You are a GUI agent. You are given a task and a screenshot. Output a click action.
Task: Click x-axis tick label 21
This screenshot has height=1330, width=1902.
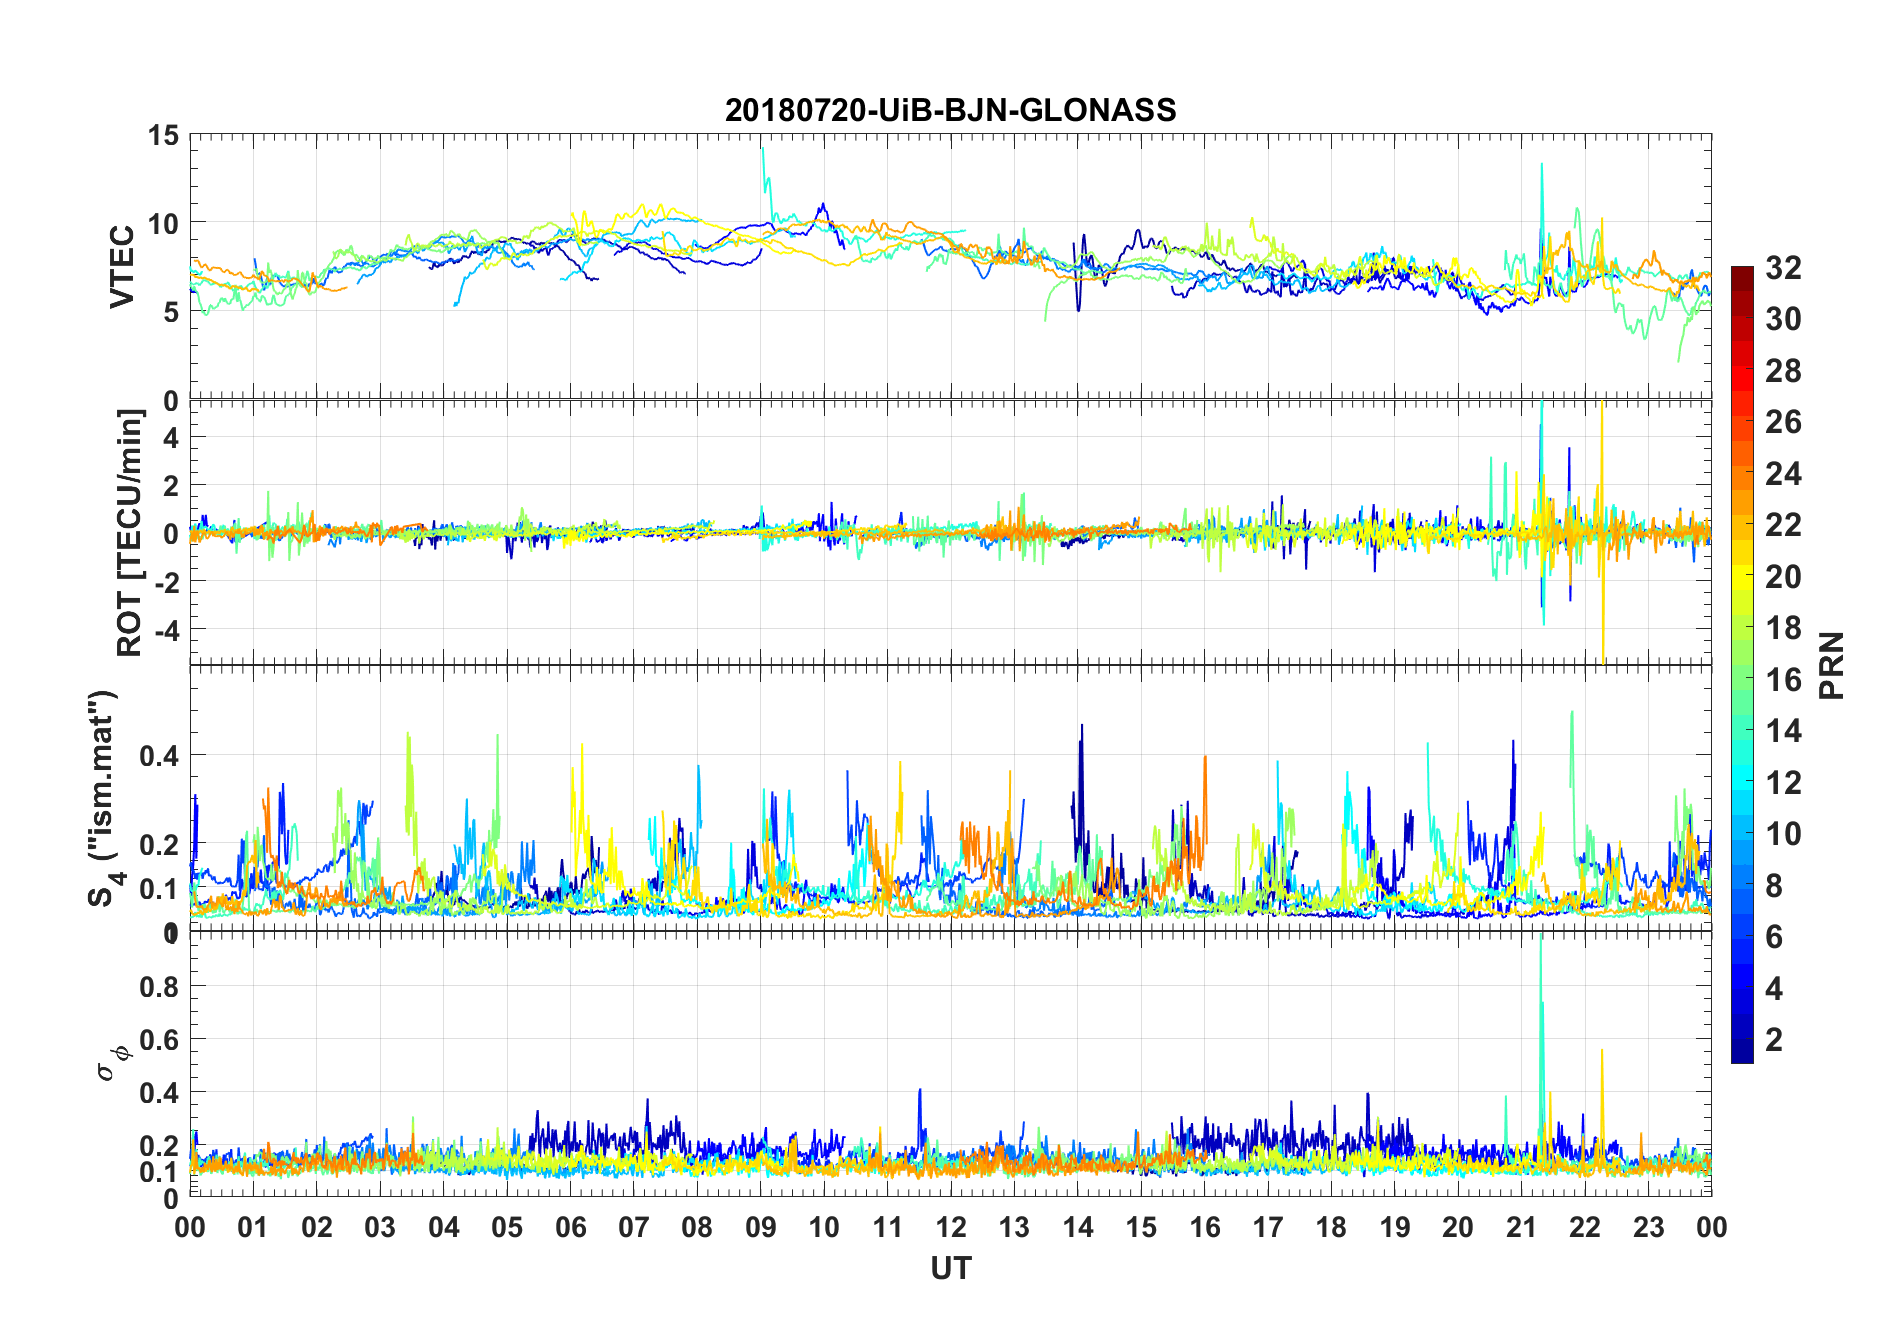pyautogui.click(x=1522, y=1228)
